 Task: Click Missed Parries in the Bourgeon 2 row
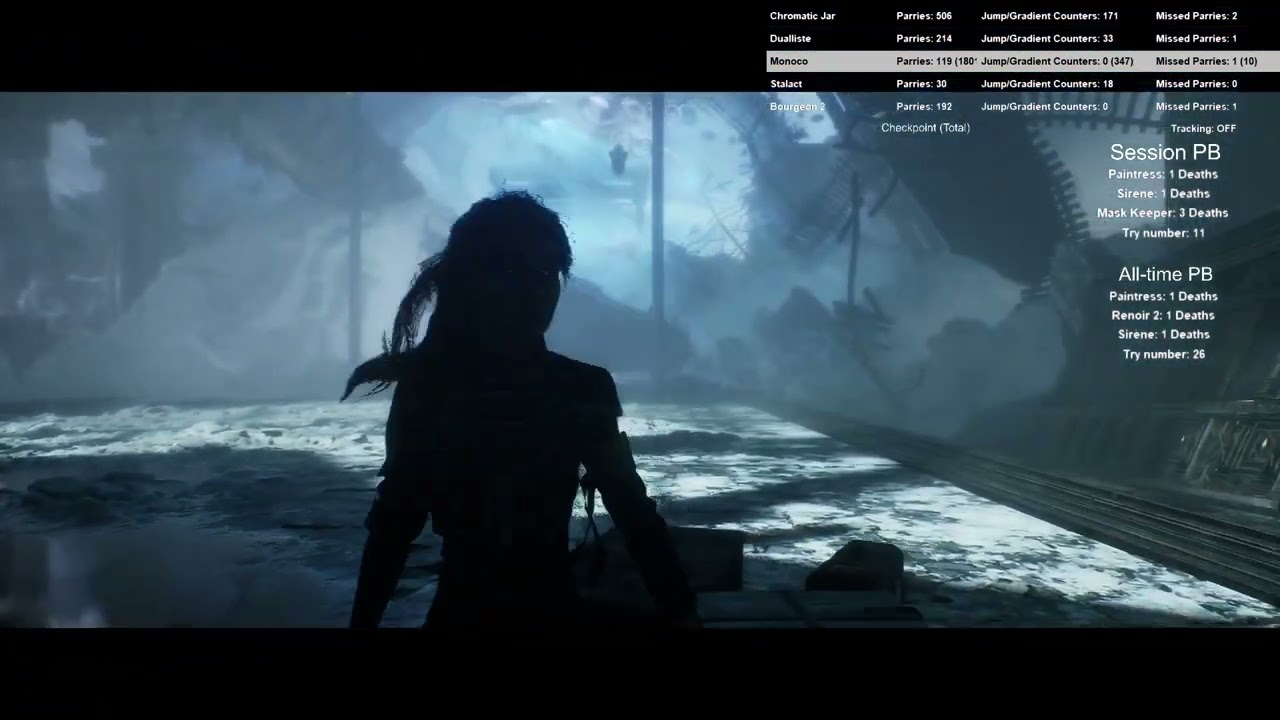pos(1196,107)
